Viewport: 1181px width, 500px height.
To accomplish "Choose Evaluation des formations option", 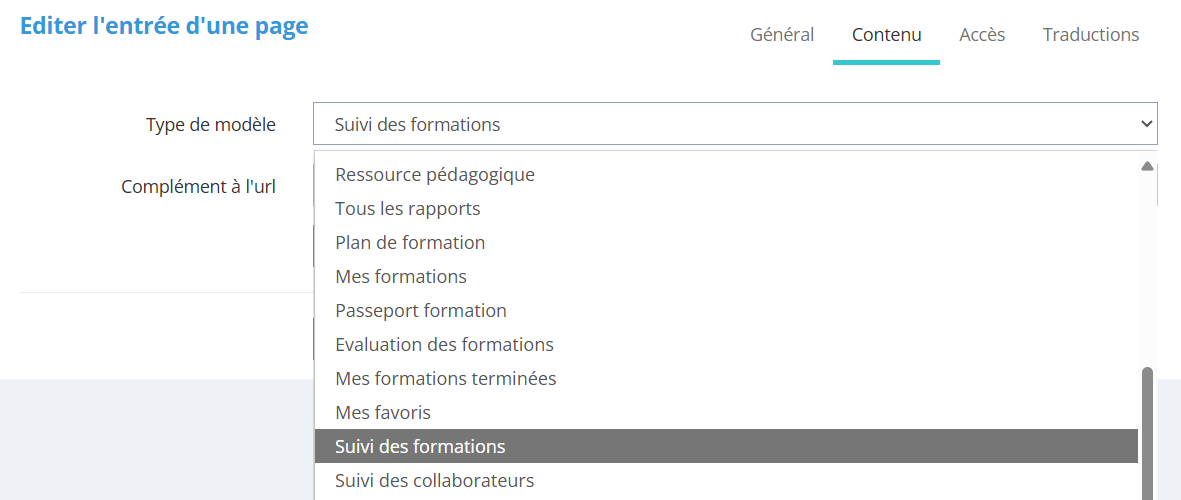I will point(444,345).
